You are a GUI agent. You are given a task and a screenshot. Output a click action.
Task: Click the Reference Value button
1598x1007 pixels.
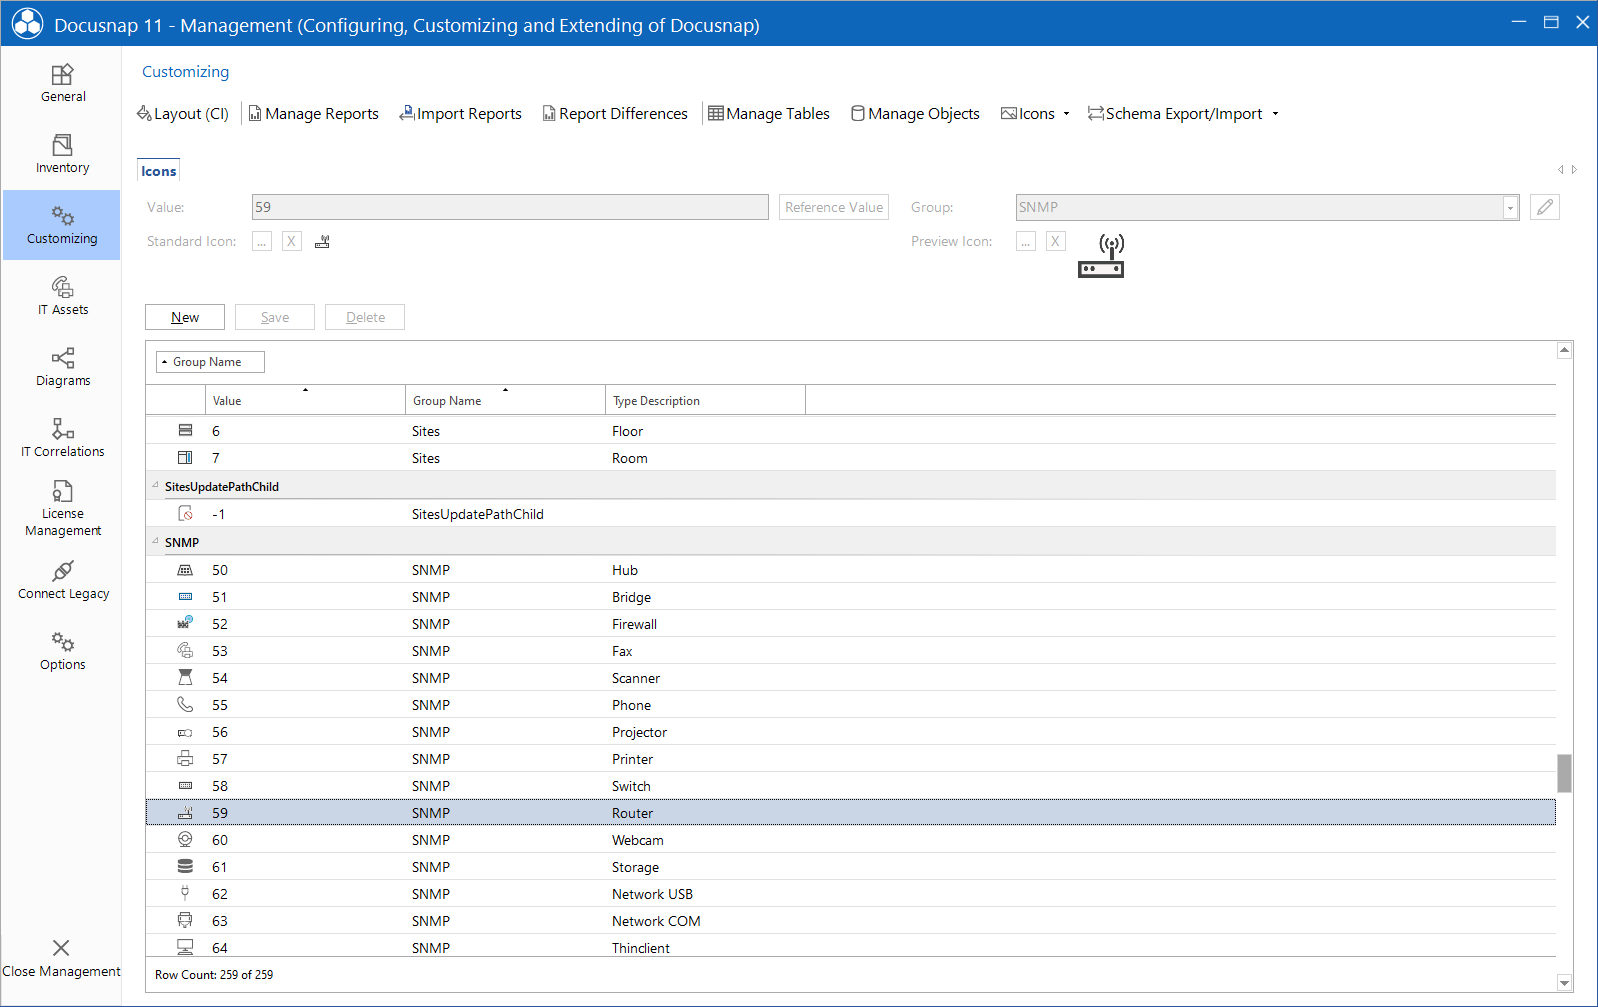coord(833,207)
